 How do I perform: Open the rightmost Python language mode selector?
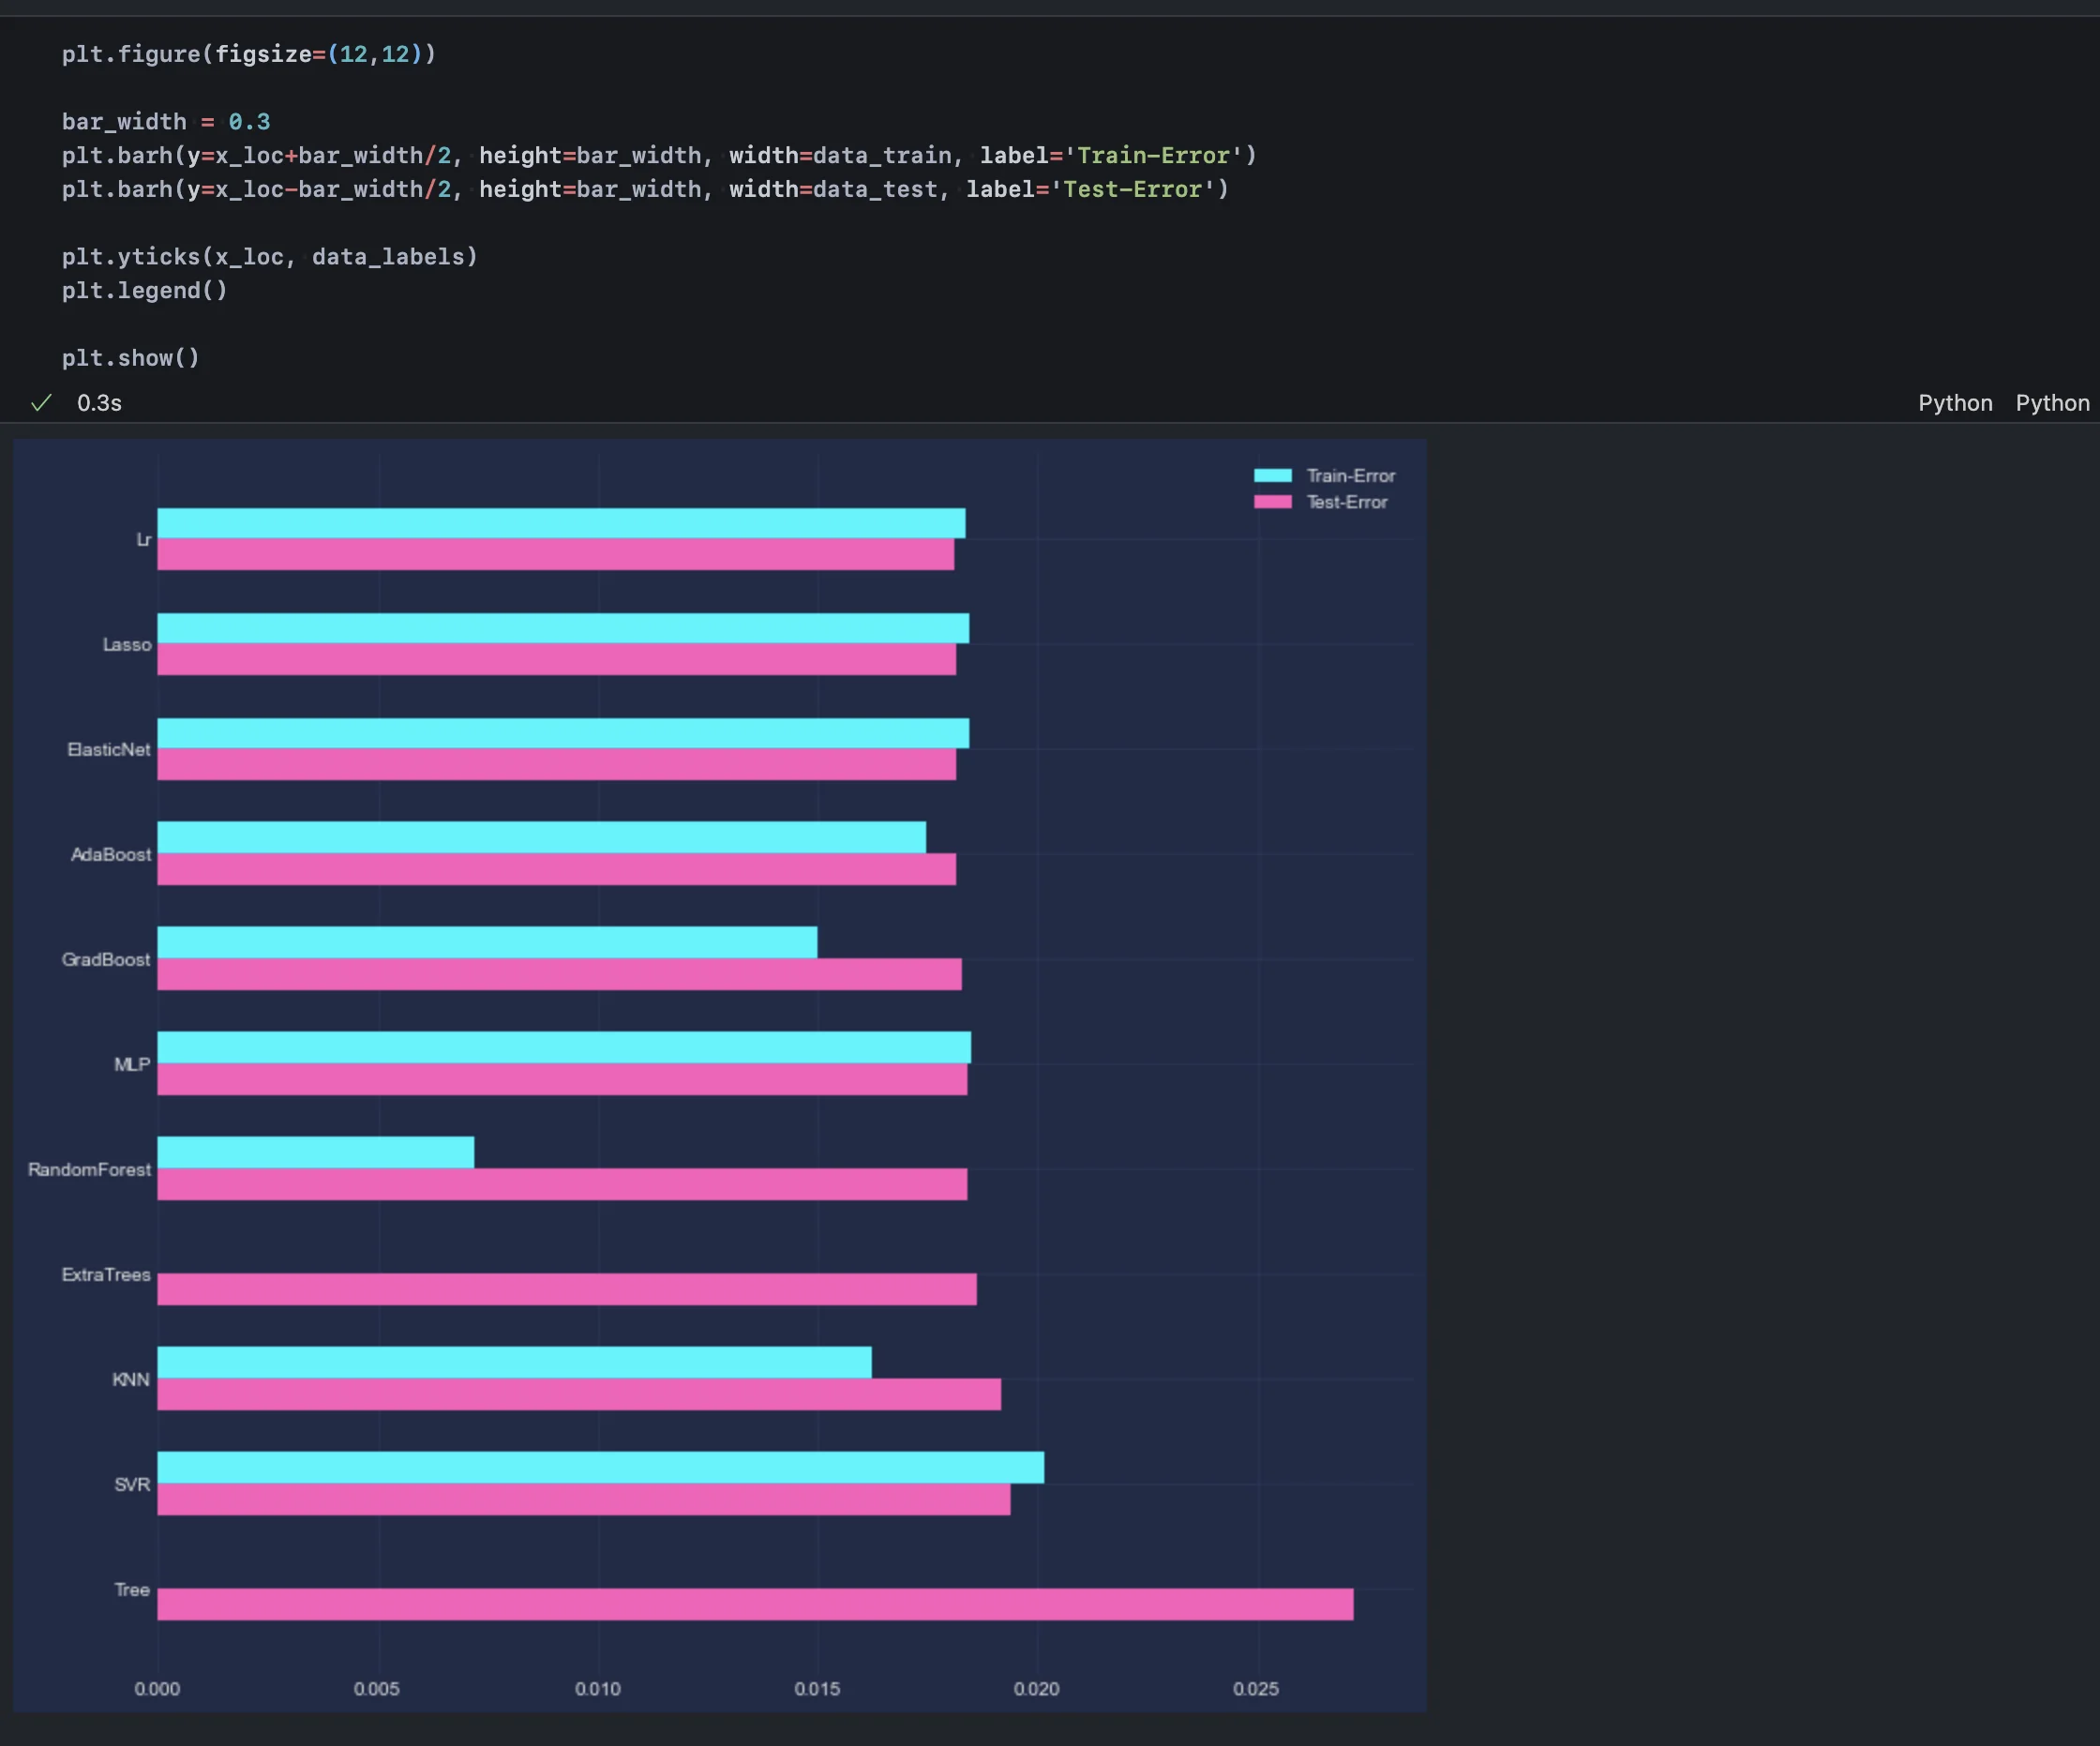[2051, 403]
